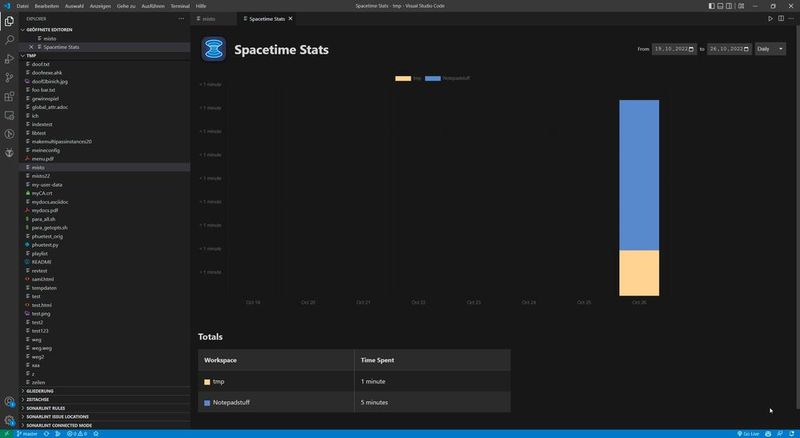
Task: Open the Search view in activity bar
Action: [9, 40]
